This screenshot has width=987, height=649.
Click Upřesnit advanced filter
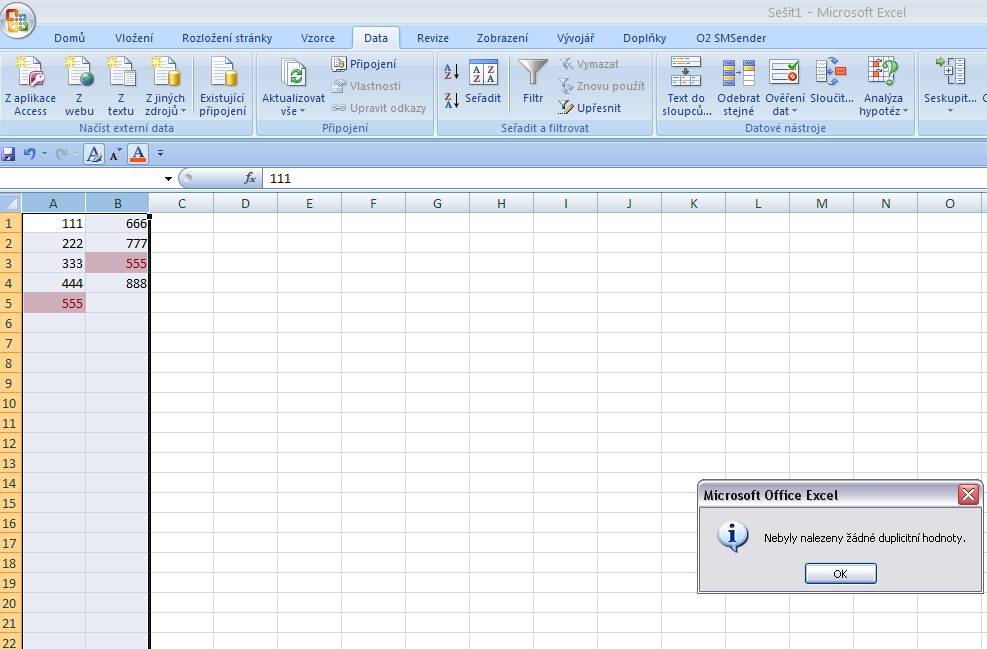[590, 108]
